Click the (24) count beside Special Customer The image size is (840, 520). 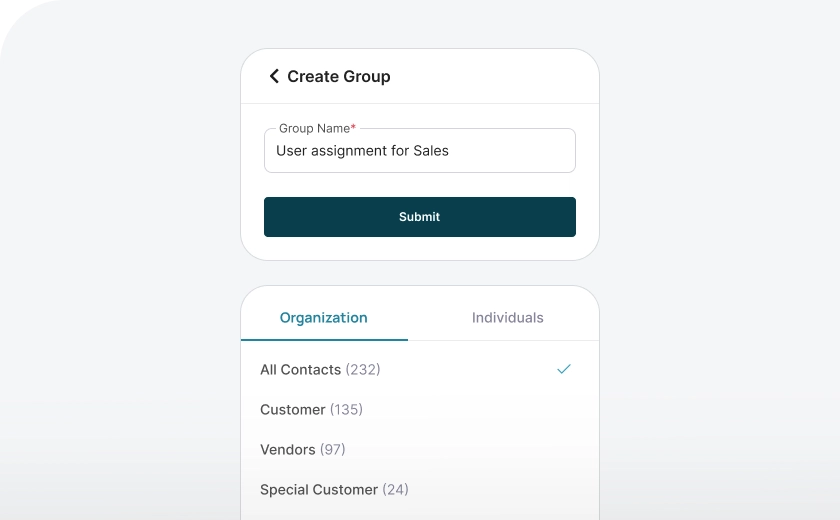coord(395,490)
